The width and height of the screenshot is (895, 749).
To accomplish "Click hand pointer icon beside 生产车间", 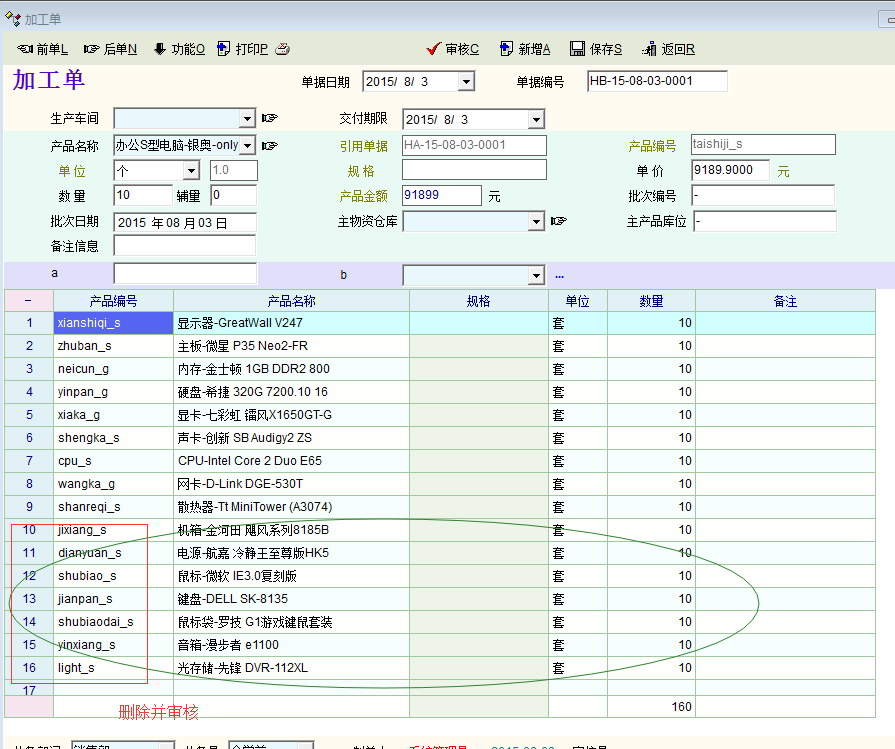I will (269, 118).
